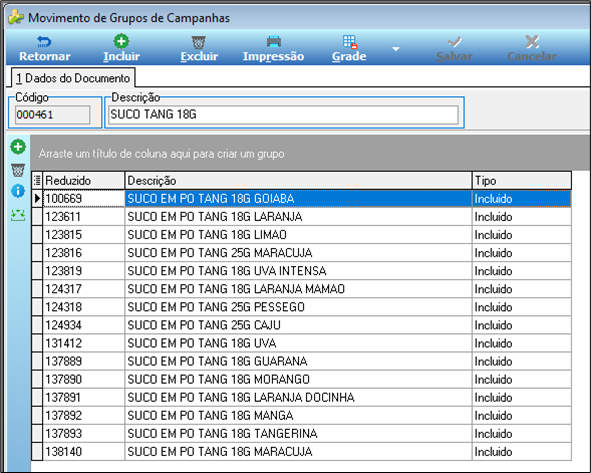Select the 1 Dados do Documento tab
The image size is (591, 473).
[73, 78]
